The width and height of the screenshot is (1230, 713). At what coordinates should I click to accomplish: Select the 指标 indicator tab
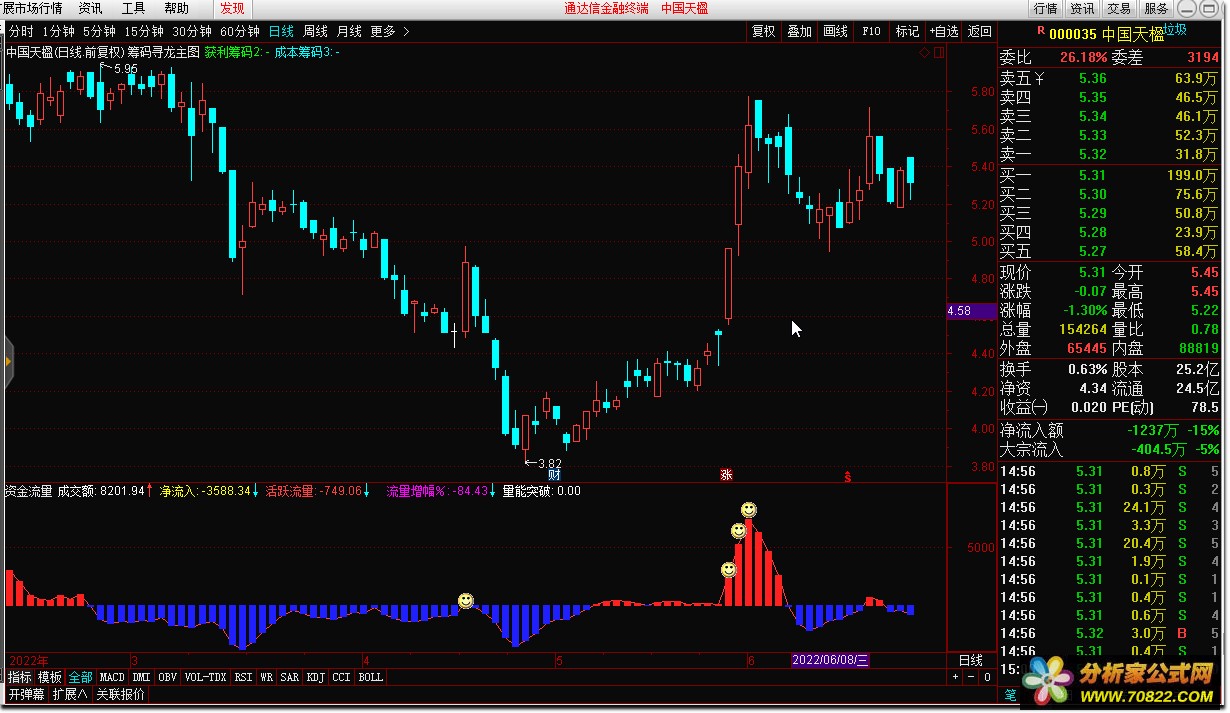[19, 677]
